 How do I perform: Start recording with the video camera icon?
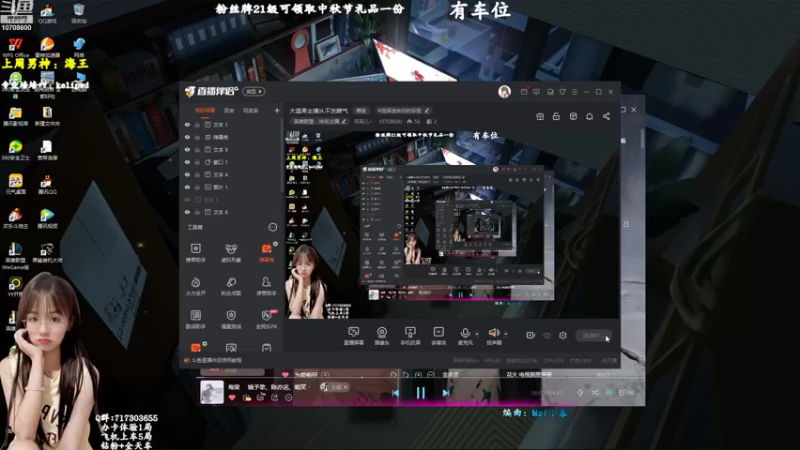point(531,335)
